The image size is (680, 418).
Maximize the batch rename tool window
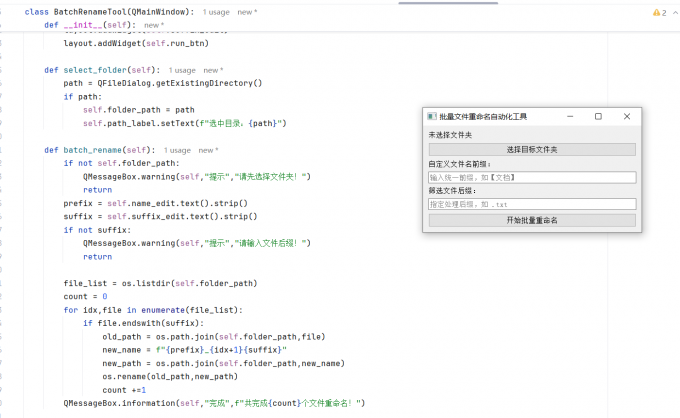[x=598, y=116]
